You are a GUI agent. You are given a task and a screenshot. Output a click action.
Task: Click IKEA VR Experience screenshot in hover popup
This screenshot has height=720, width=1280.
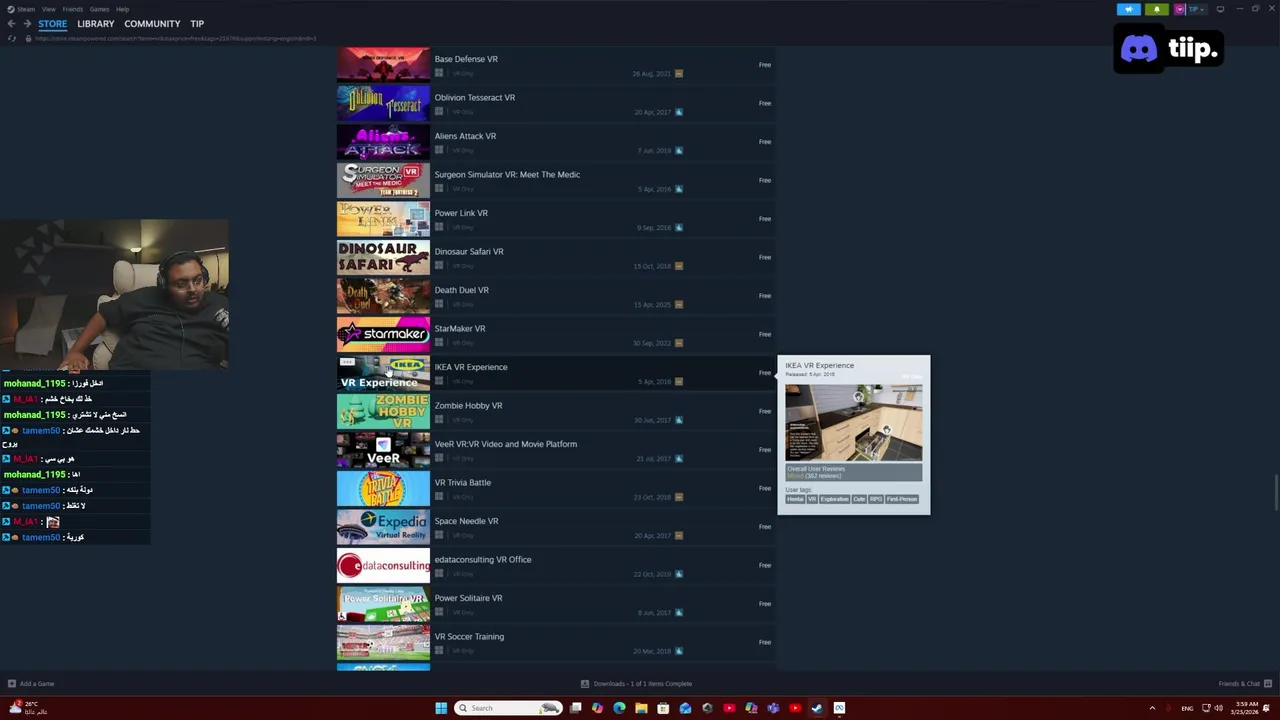tap(854, 423)
